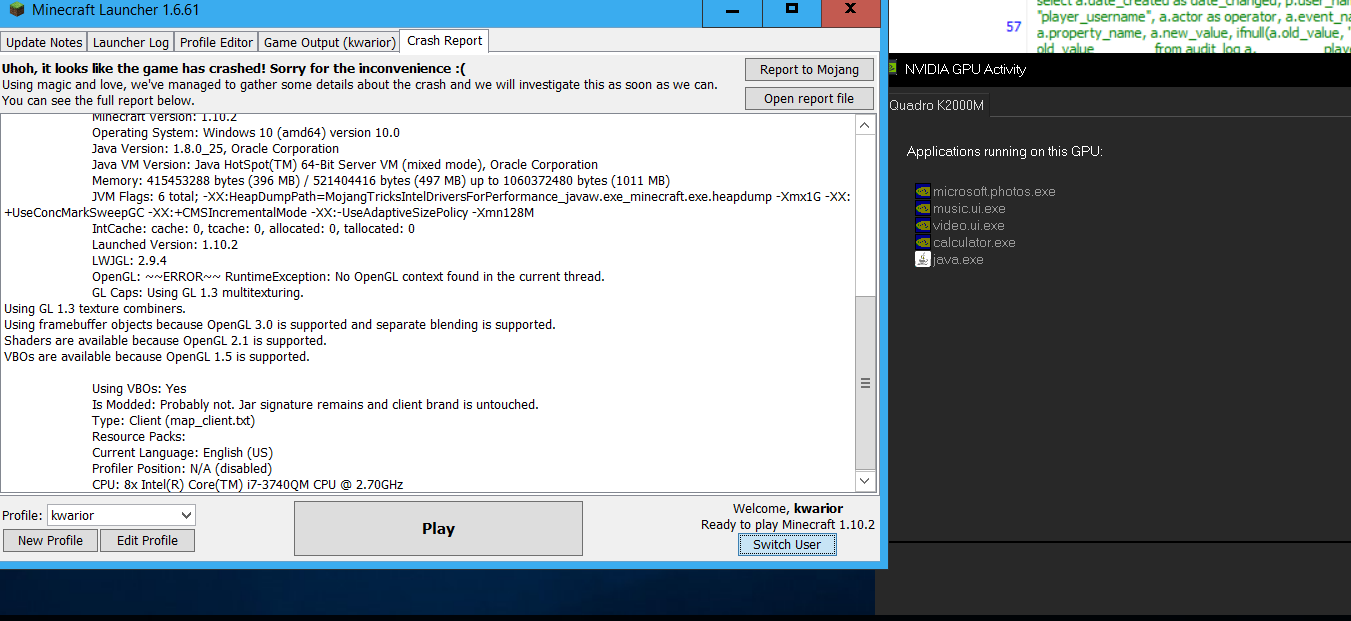
Task: Click the microsoft.photos.exe NVIDIA icon
Action: click(x=923, y=191)
